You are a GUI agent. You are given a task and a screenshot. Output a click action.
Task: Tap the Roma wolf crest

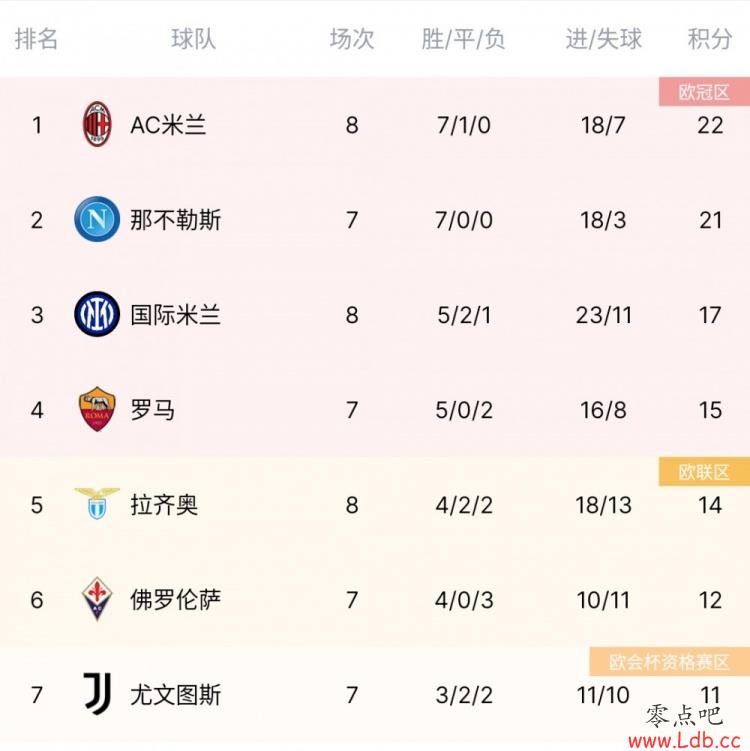click(x=97, y=409)
